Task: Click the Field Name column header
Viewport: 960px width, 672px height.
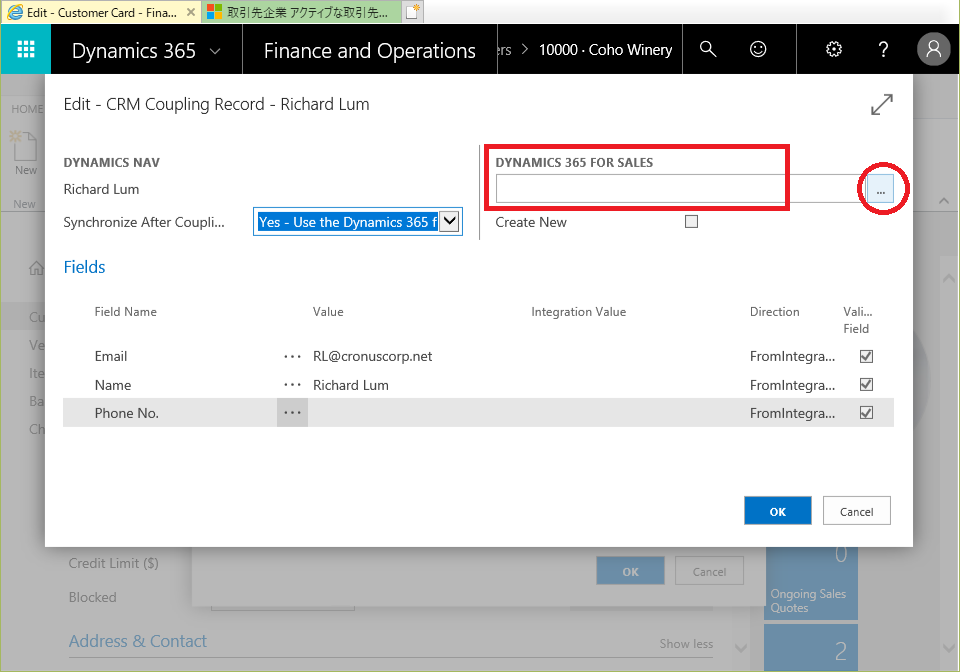Action: [x=126, y=312]
